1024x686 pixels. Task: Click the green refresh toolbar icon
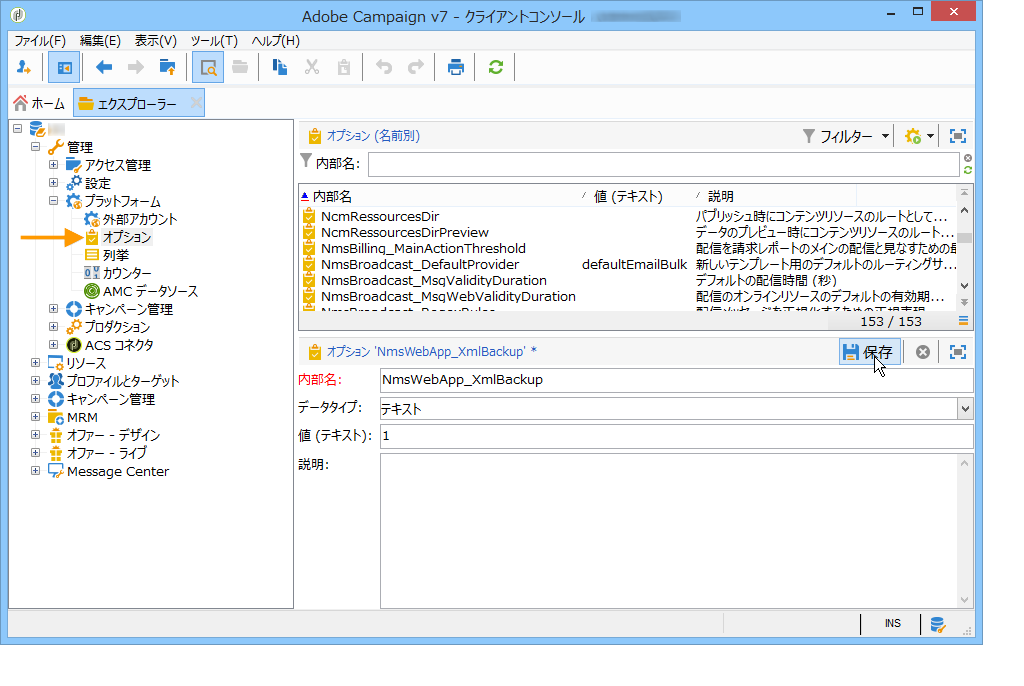click(496, 67)
